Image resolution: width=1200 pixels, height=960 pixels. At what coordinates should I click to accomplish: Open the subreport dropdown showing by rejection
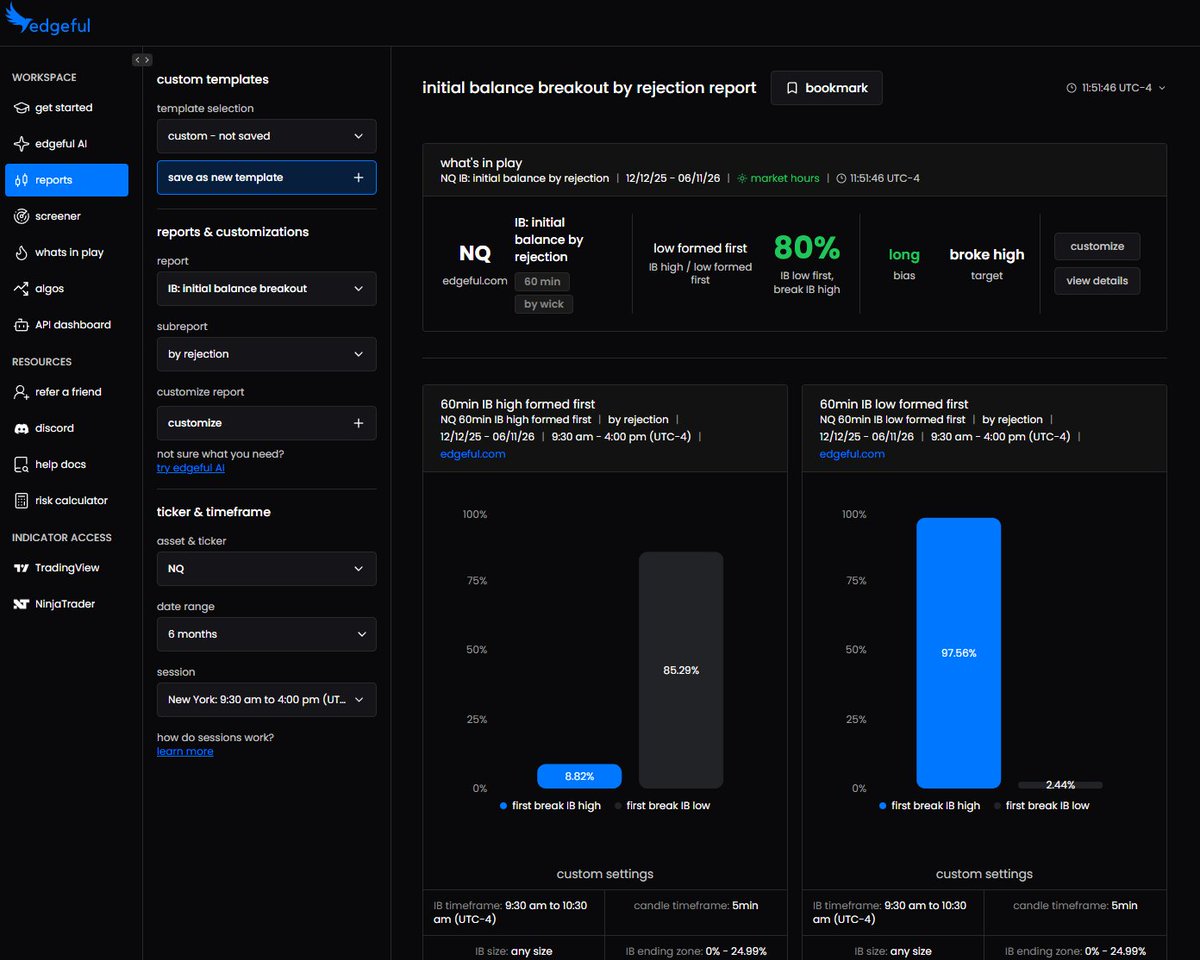267,354
